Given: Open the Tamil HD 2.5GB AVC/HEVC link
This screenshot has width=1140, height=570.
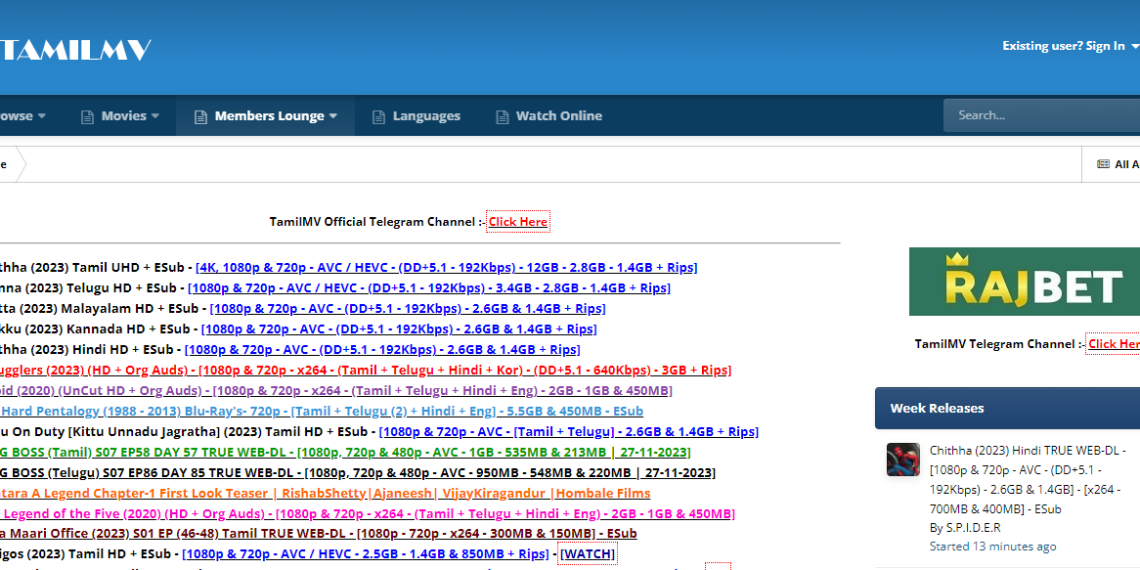Looking at the screenshot, I should (366, 554).
